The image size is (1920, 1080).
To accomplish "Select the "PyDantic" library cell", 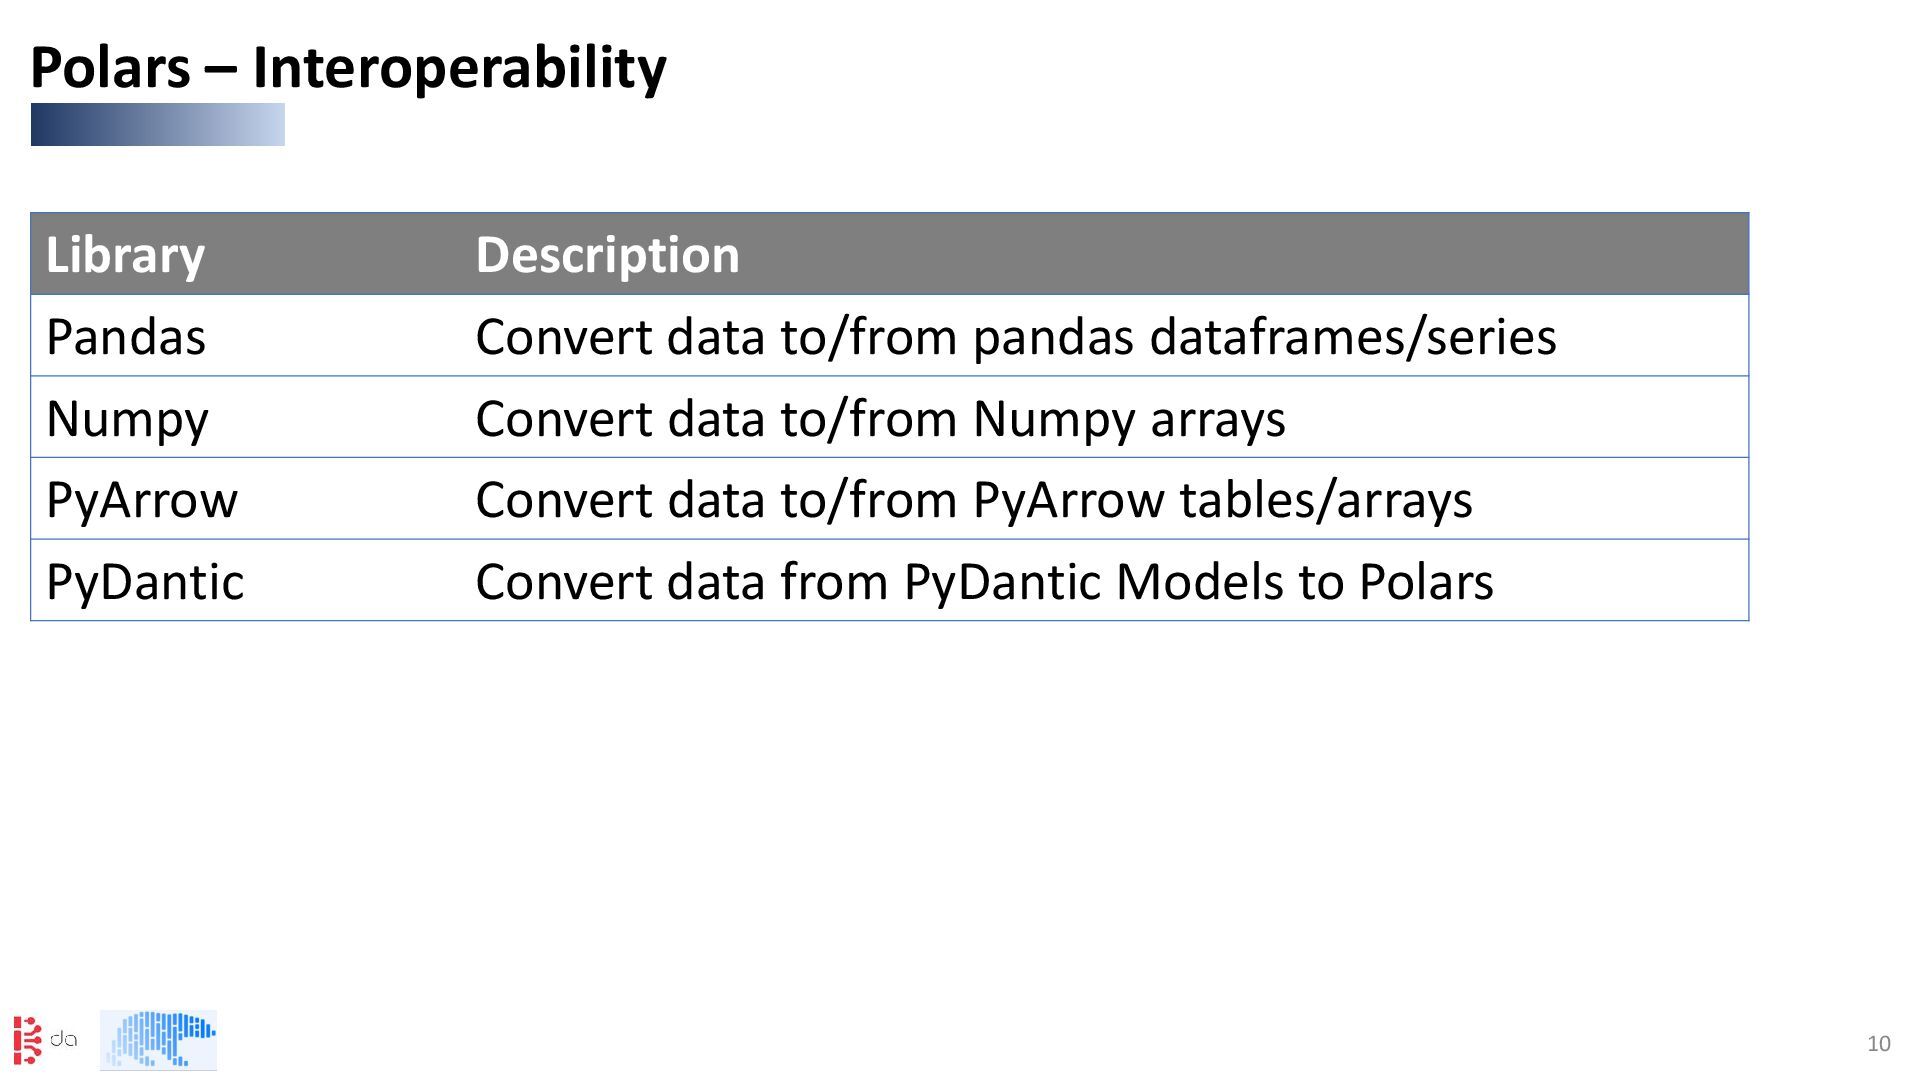I will pyautogui.click(x=145, y=582).
